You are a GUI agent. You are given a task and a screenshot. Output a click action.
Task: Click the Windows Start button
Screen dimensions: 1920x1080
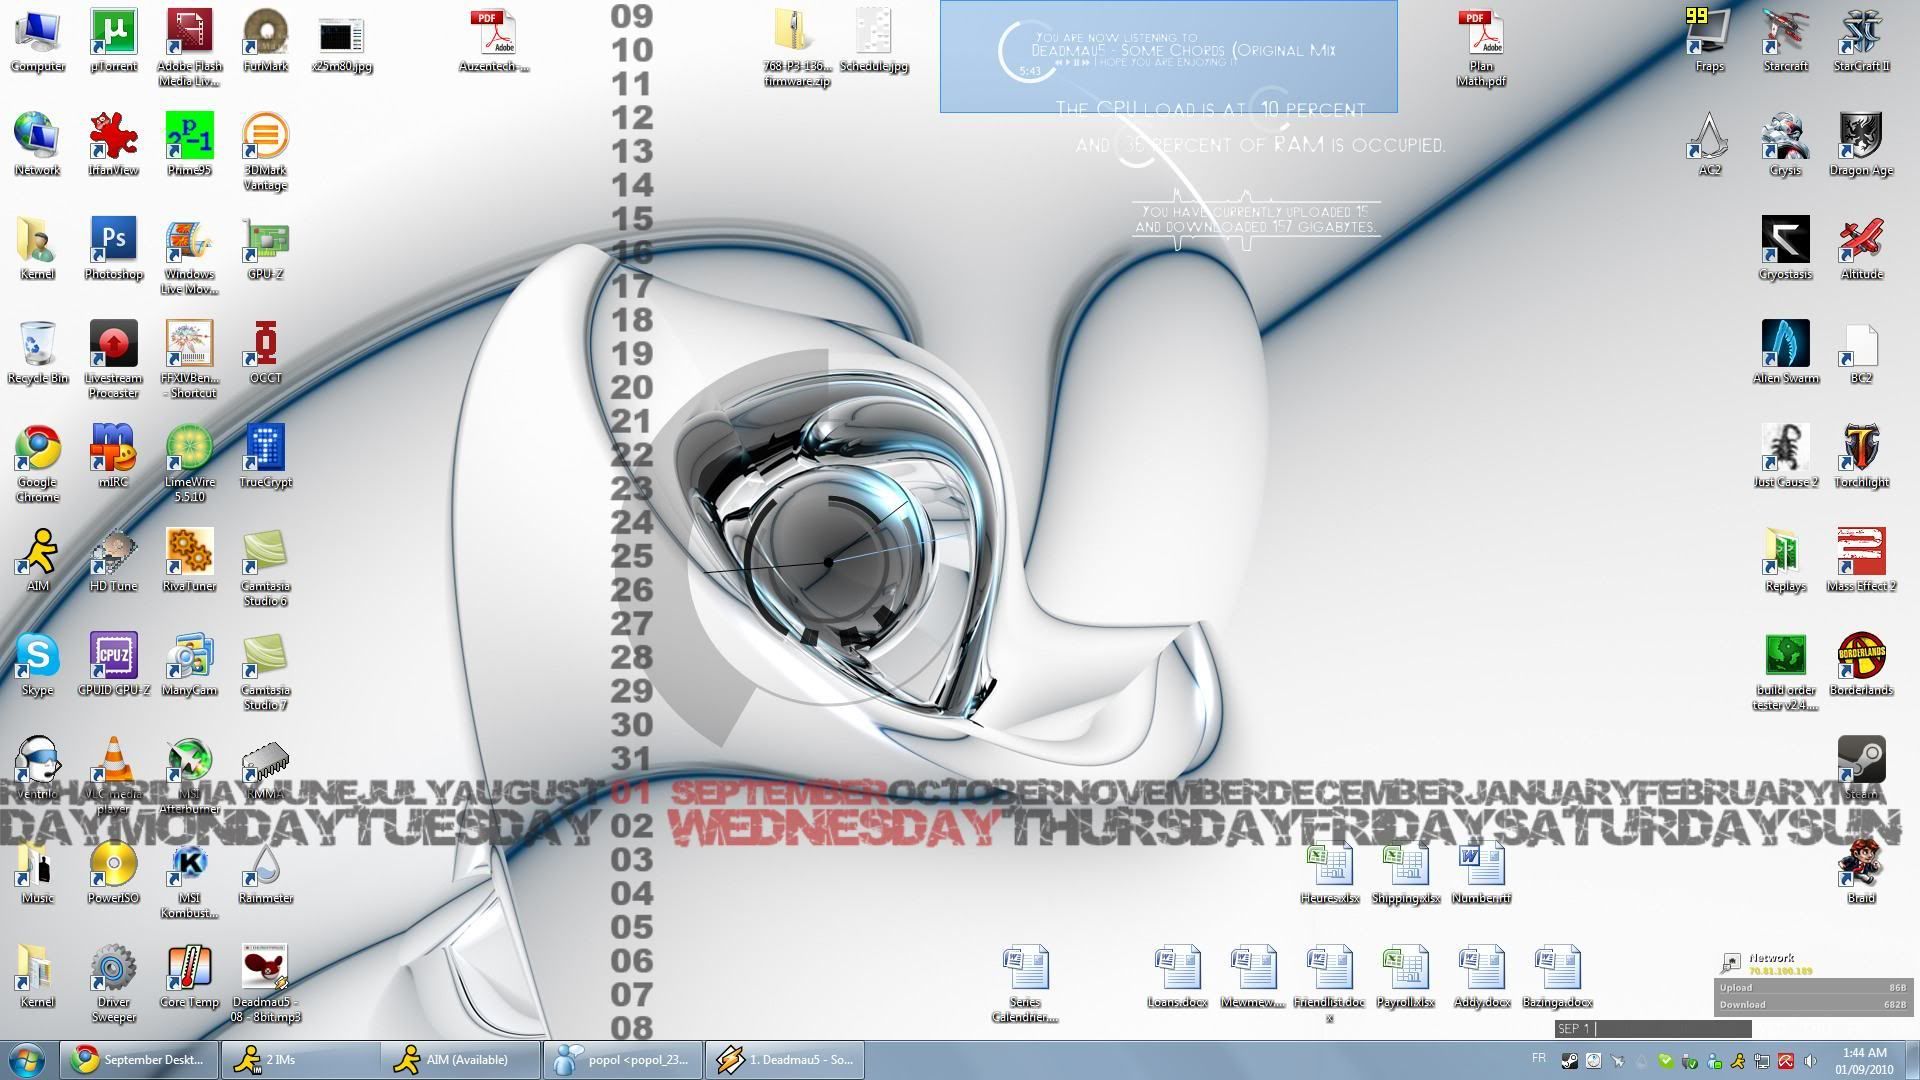27,1059
